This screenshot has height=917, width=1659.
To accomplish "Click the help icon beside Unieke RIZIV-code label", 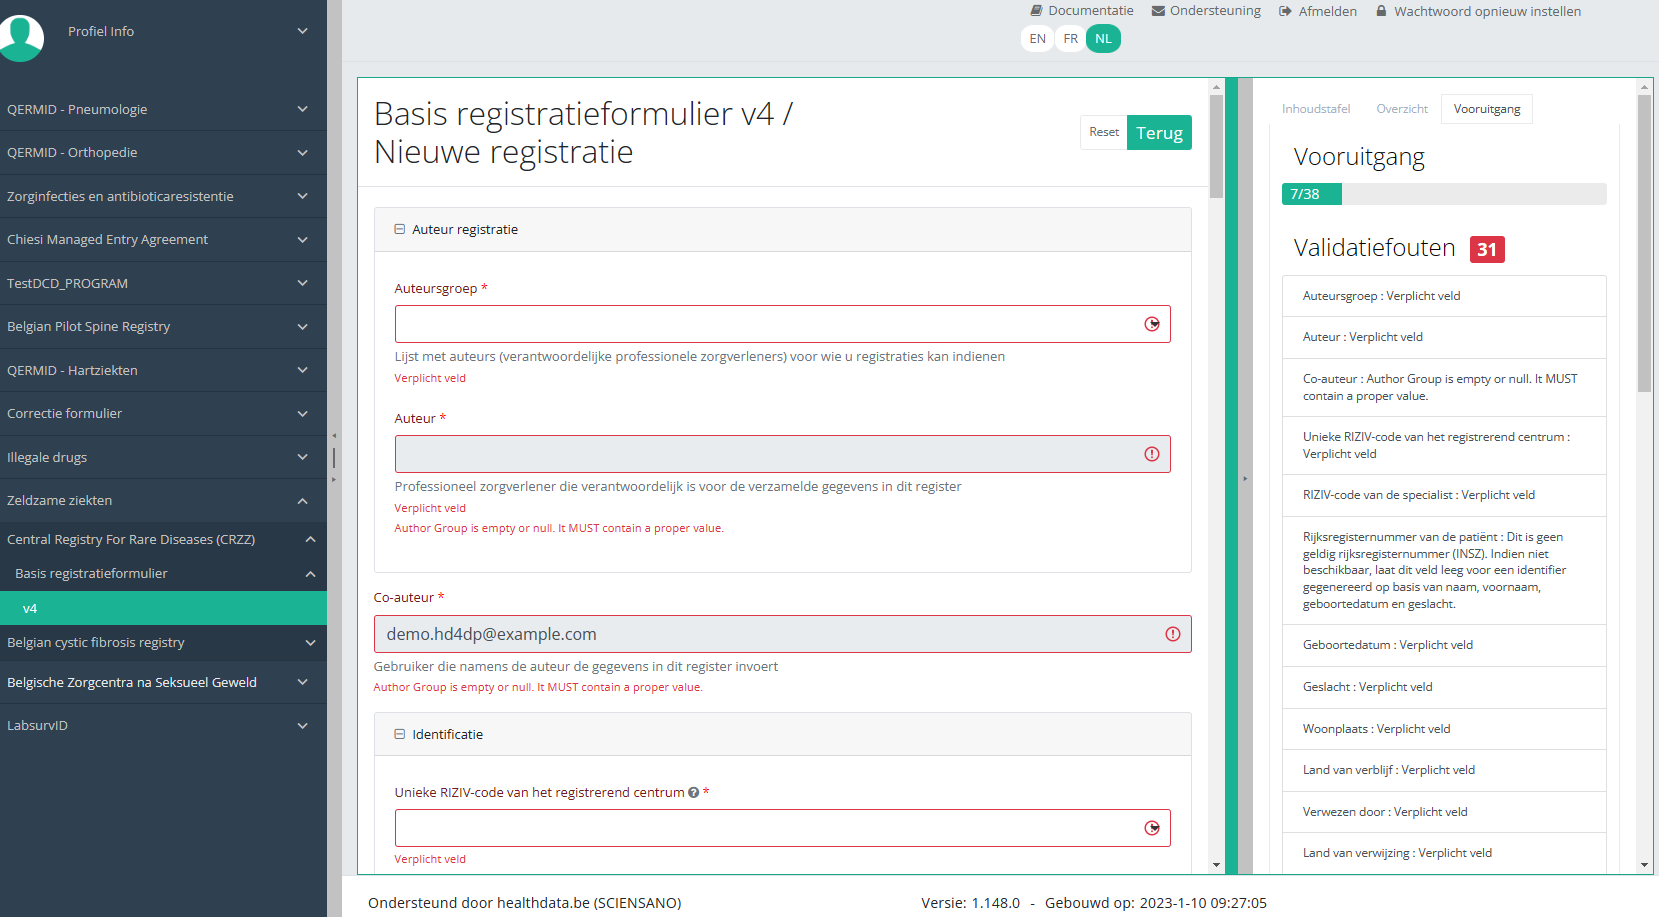I will pyautogui.click(x=693, y=793).
